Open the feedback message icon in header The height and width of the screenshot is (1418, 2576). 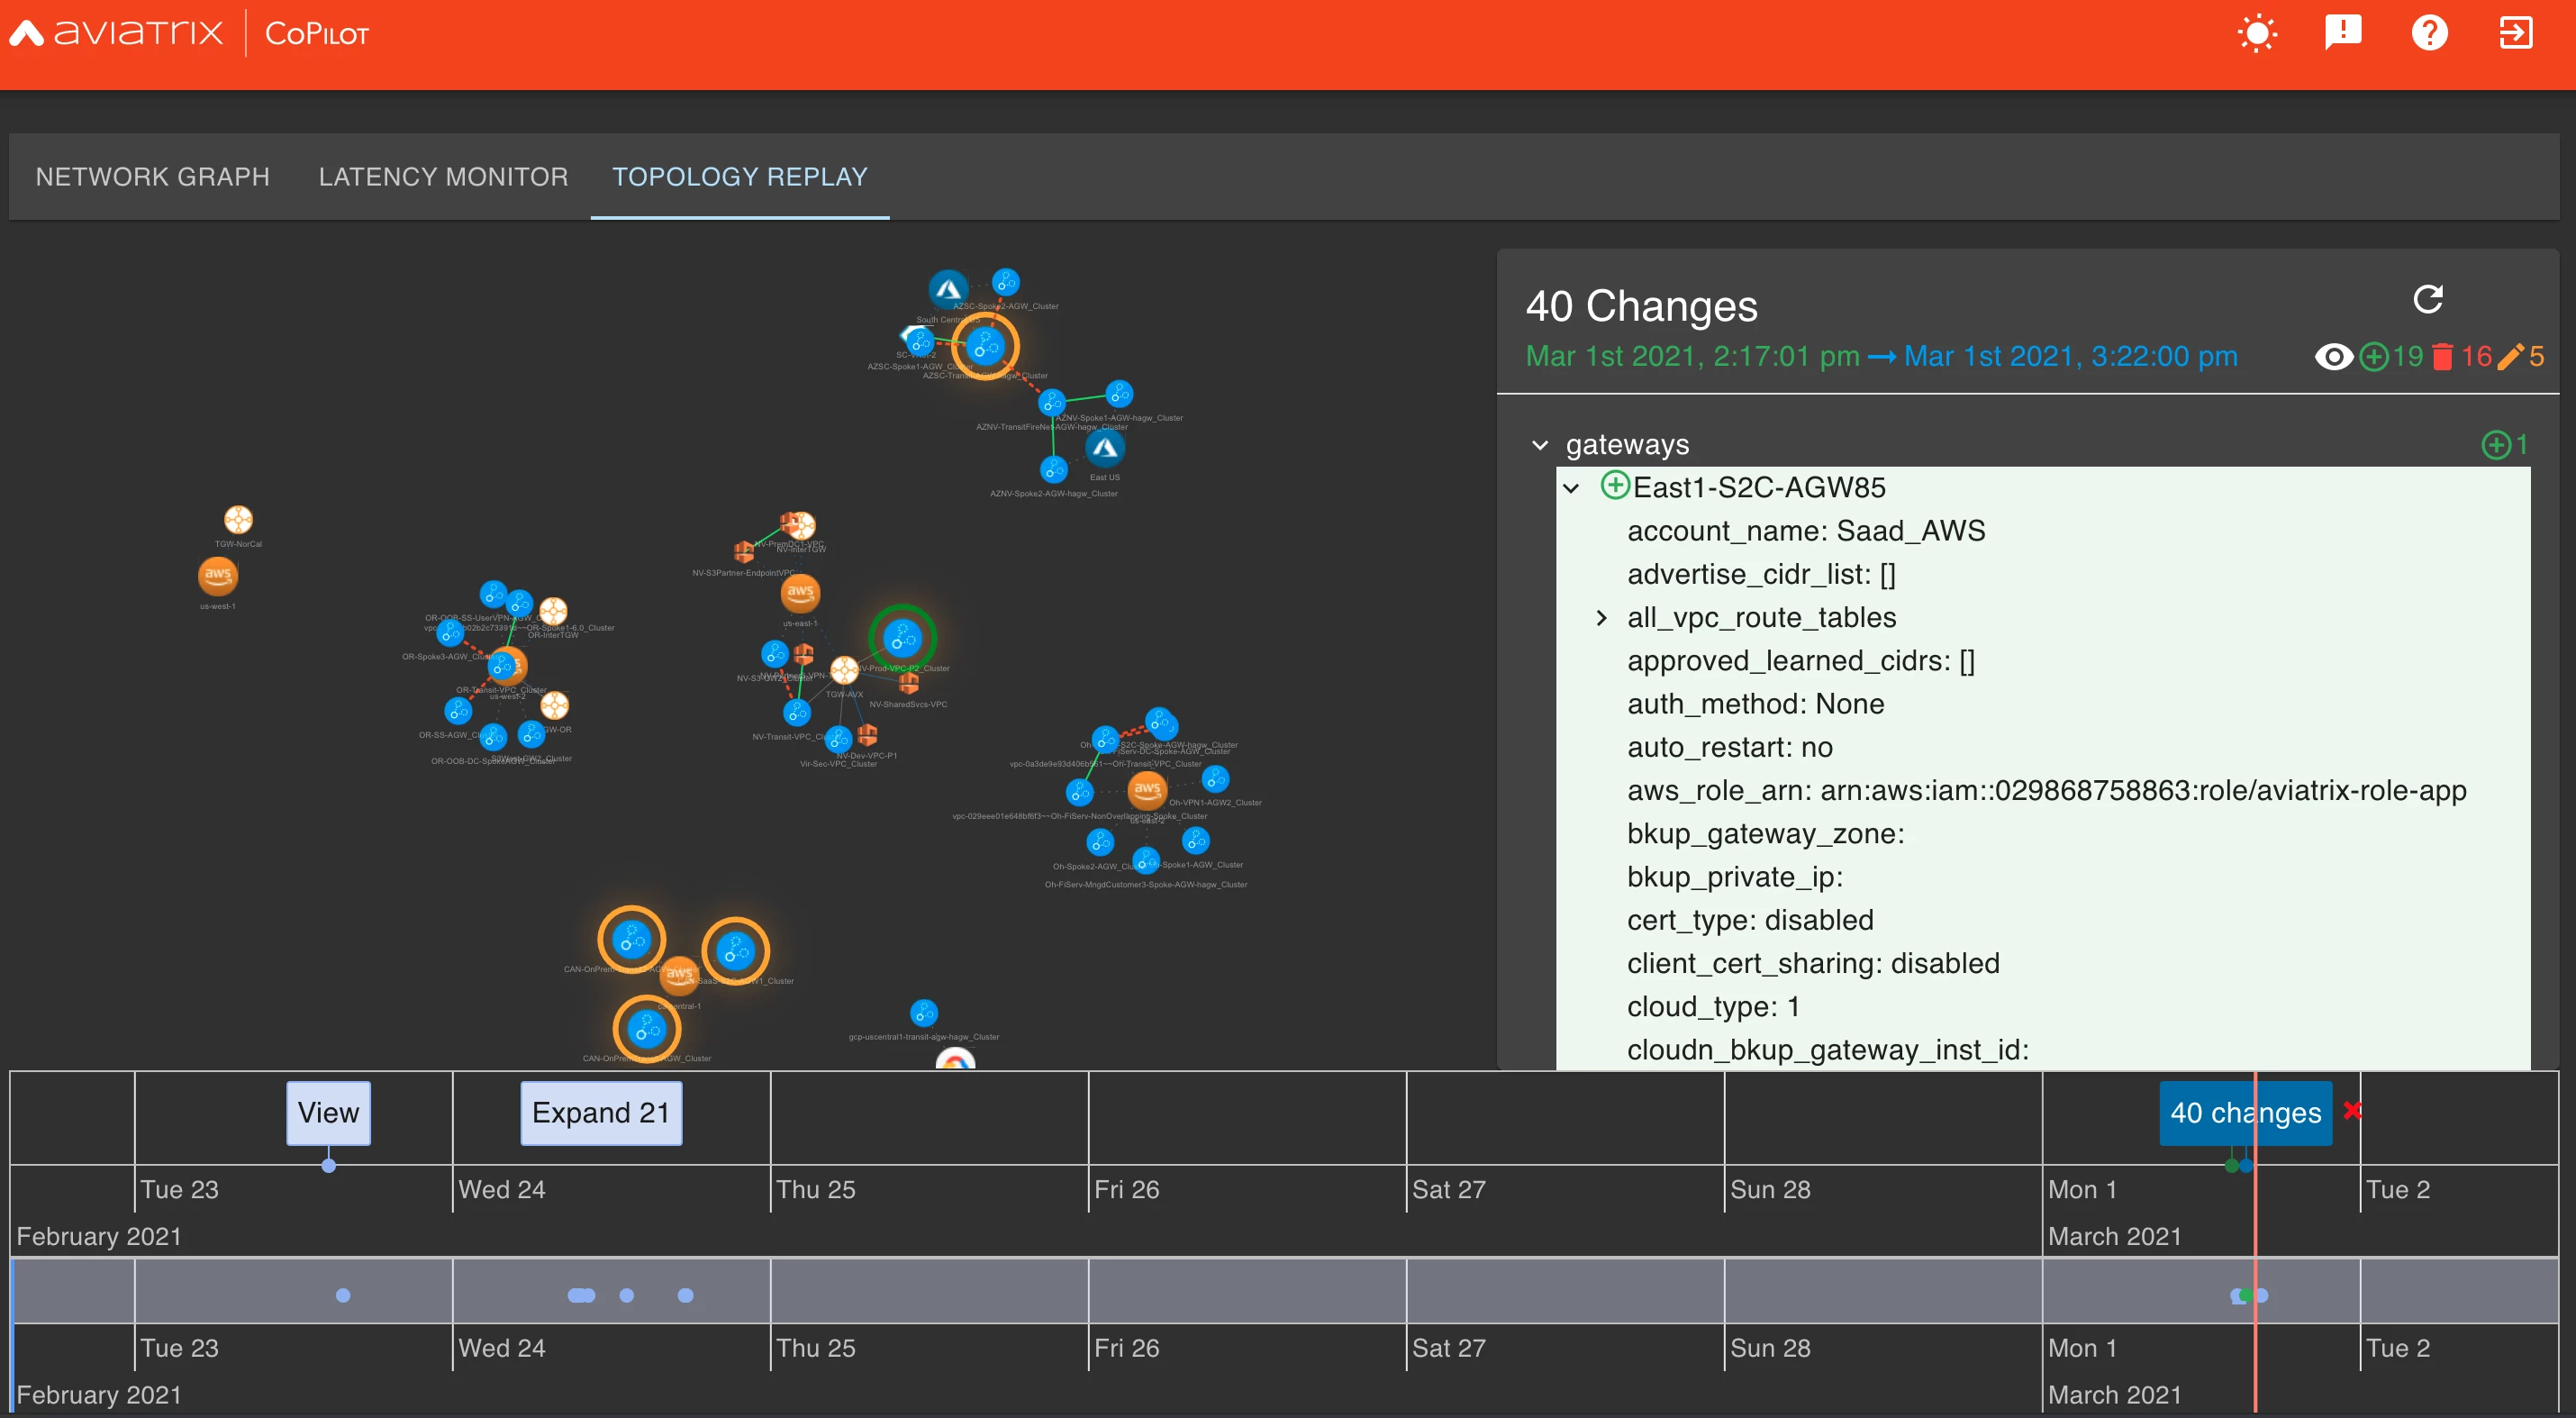pyautogui.click(x=2343, y=33)
